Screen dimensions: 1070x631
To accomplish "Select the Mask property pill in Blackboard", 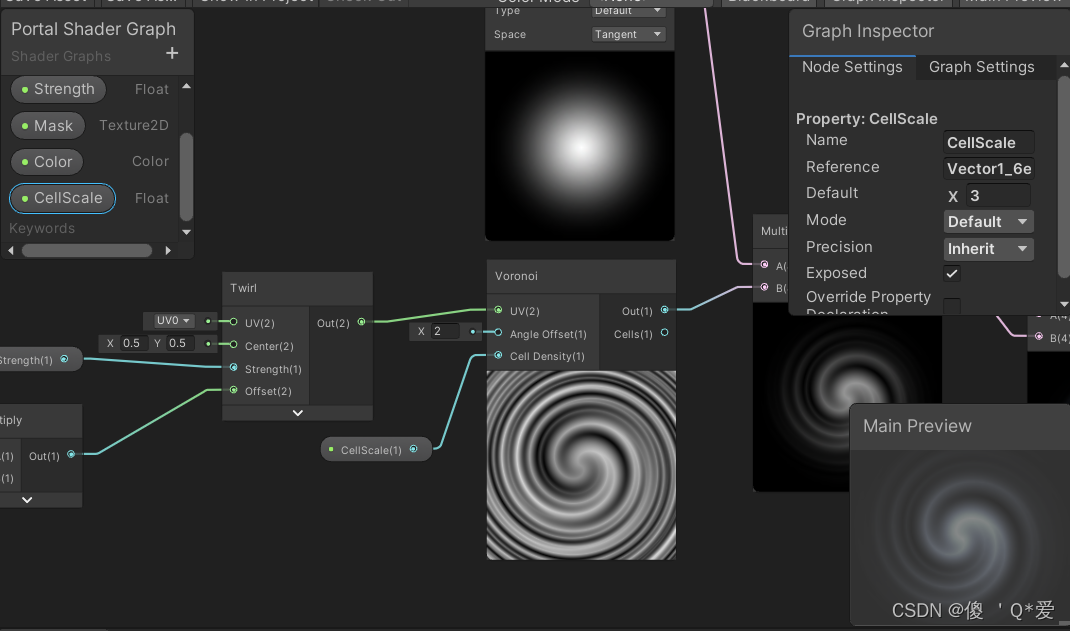I will click(x=48, y=126).
